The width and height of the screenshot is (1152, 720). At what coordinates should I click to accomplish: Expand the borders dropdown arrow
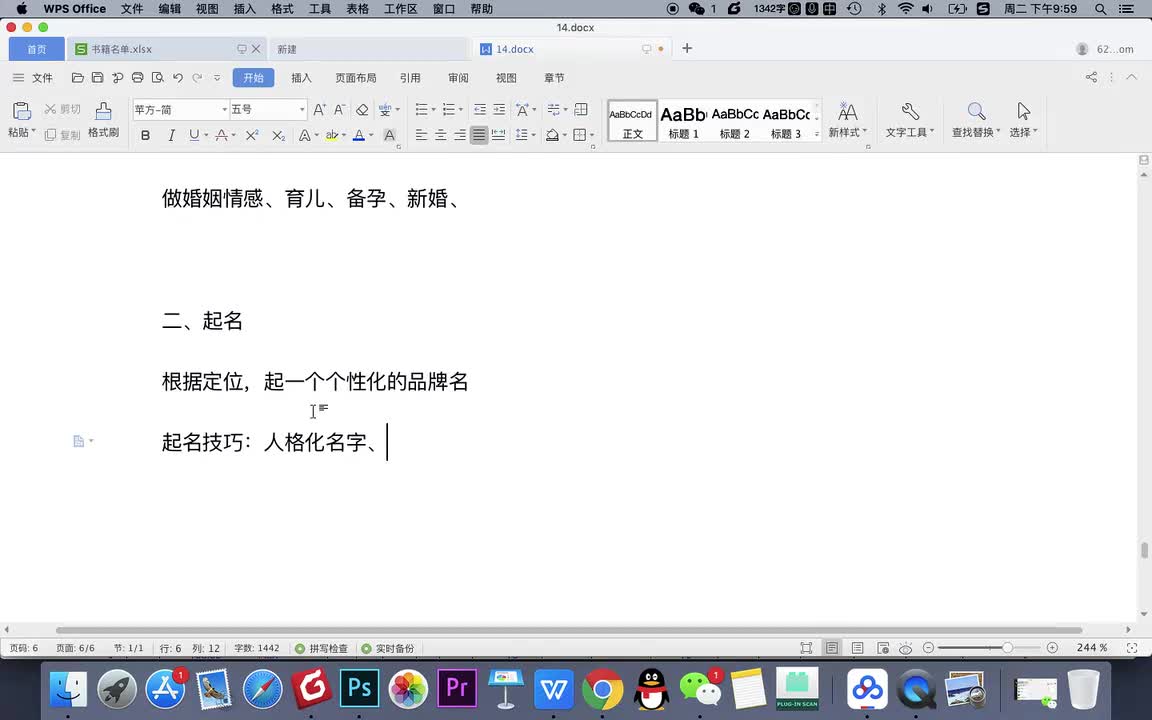[591, 135]
